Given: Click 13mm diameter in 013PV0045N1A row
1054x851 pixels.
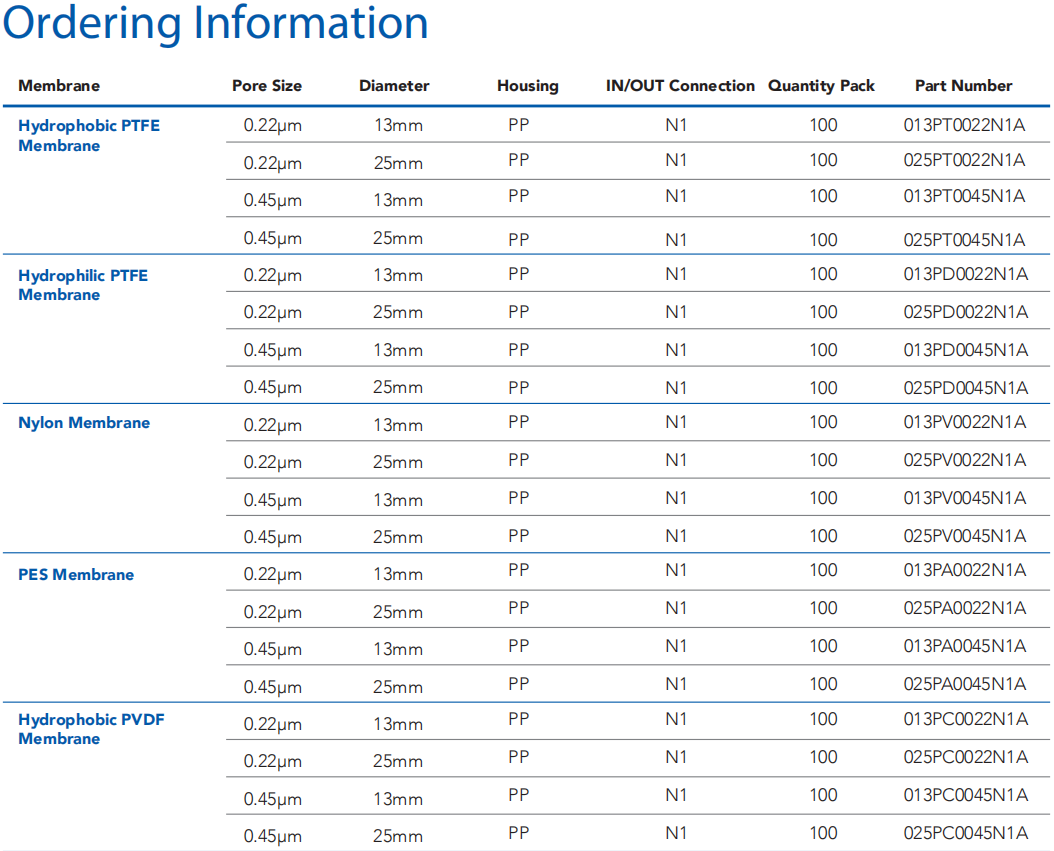Looking at the screenshot, I should [398, 500].
